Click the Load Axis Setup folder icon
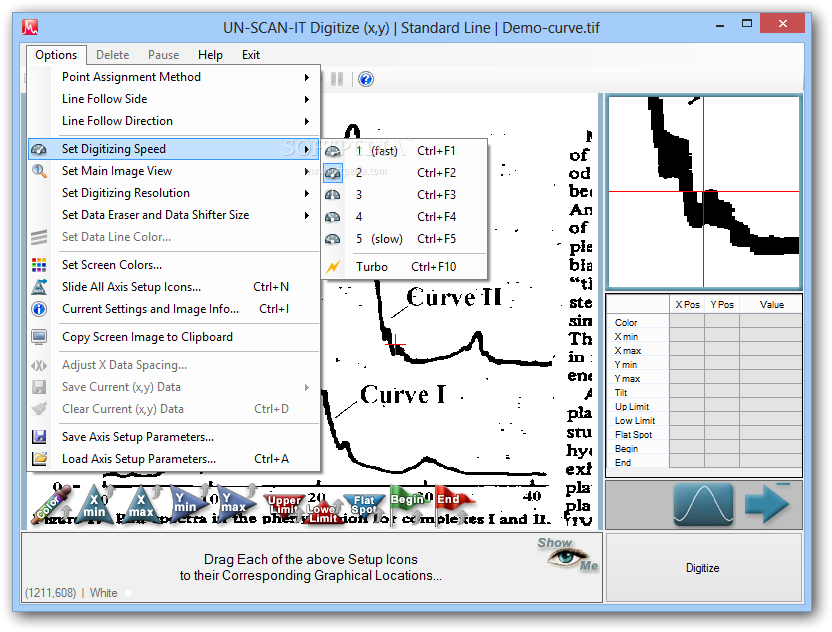The height and width of the screenshot is (632, 832). [x=39, y=458]
